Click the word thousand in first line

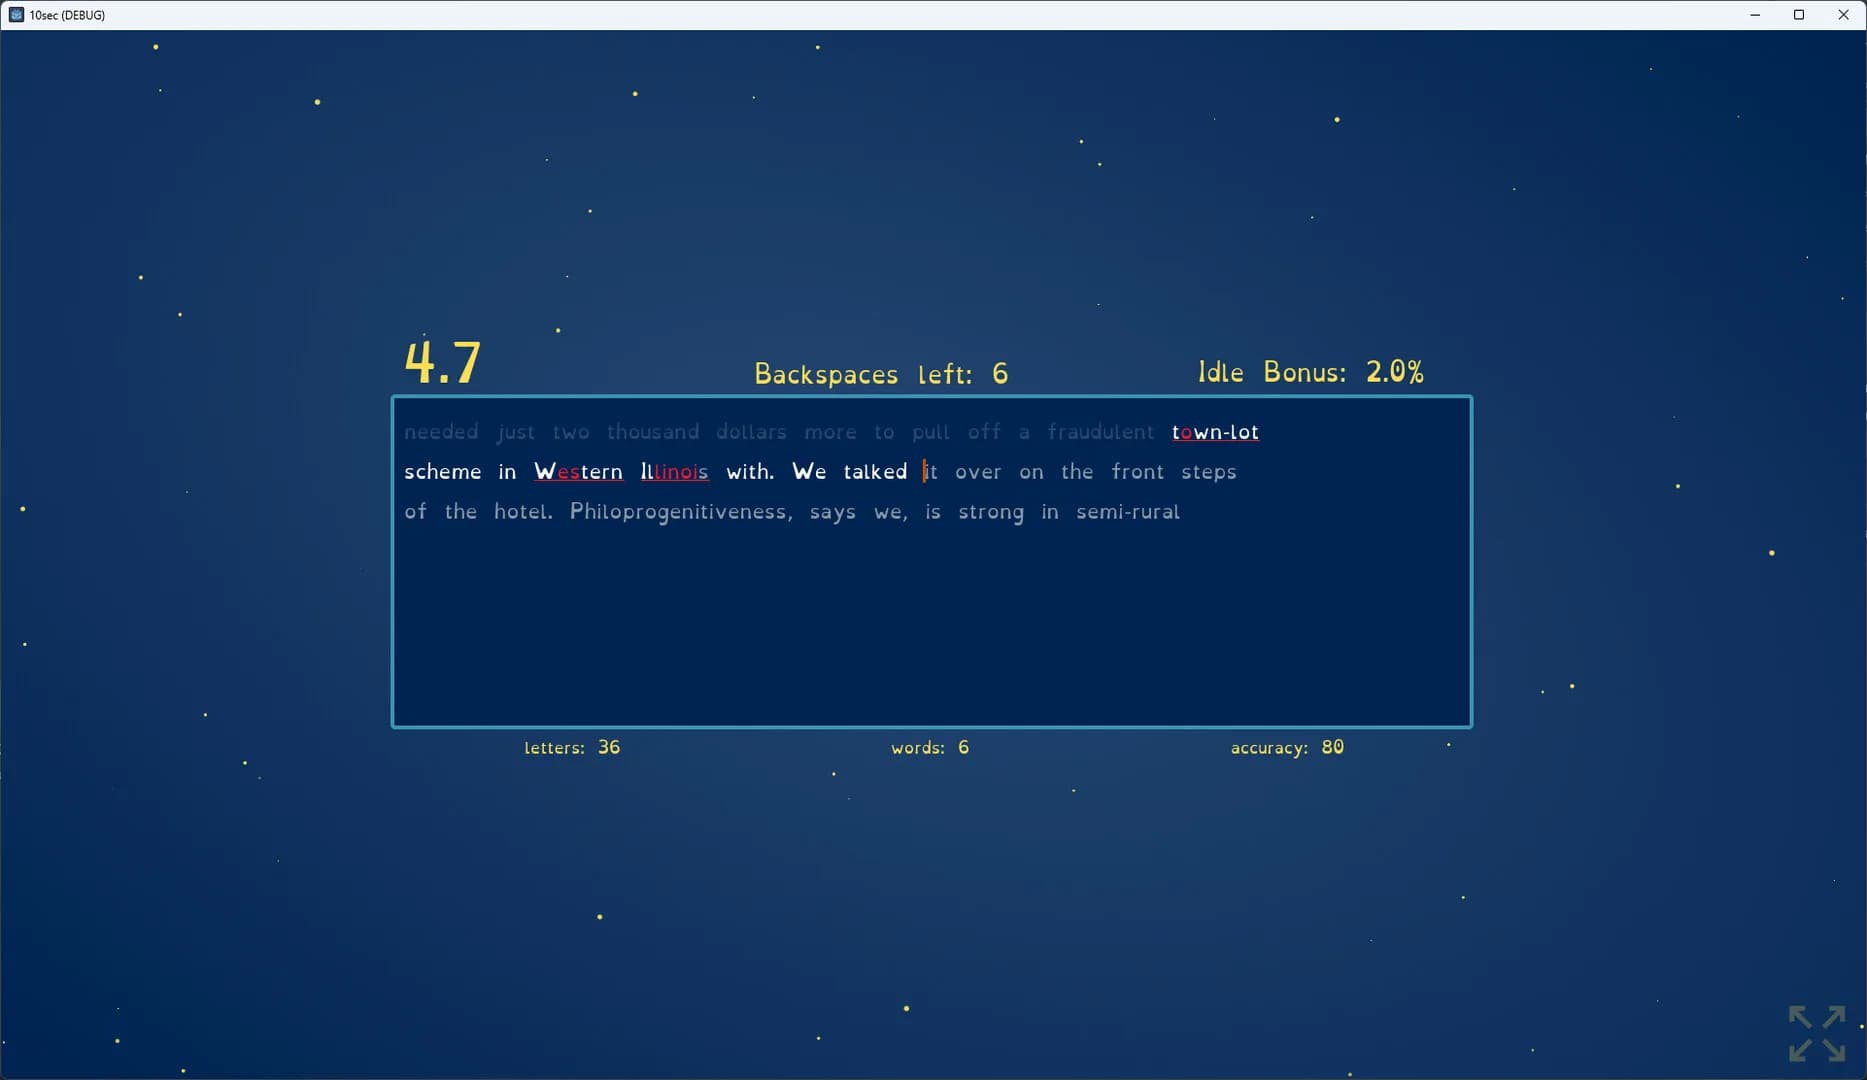(653, 432)
